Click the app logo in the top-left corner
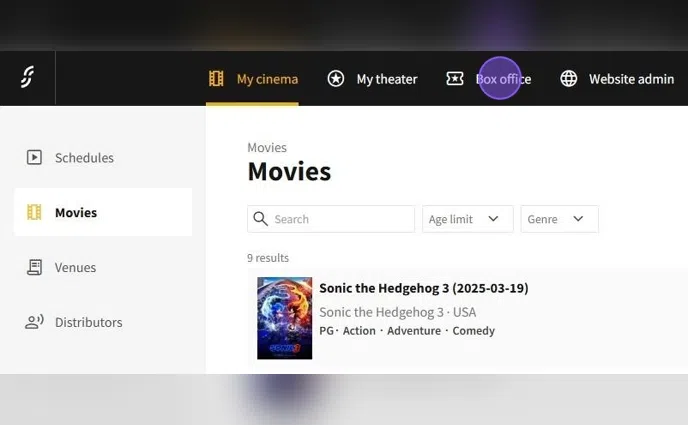 (x=27, y=78)
